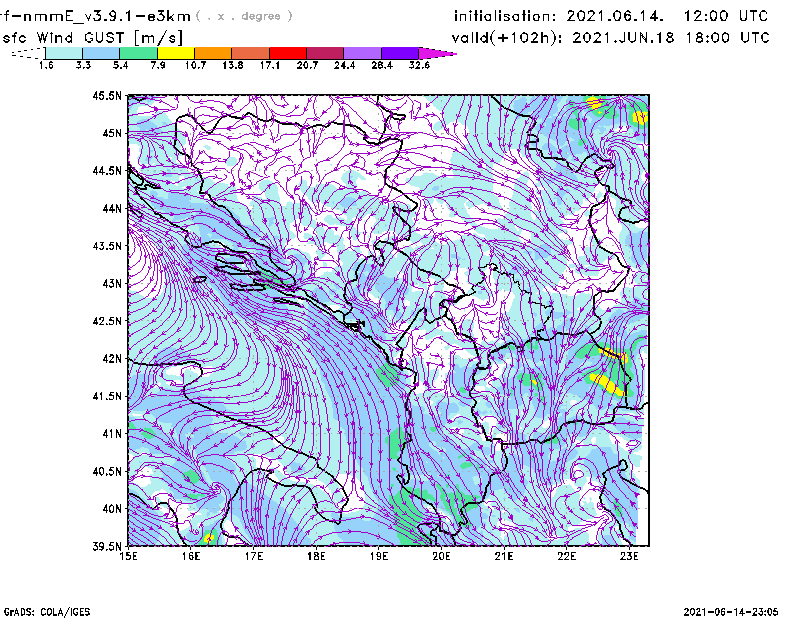Click the model name text ending 'e3km'
This screenshot has height=618, width=800.
pos(95,16)
